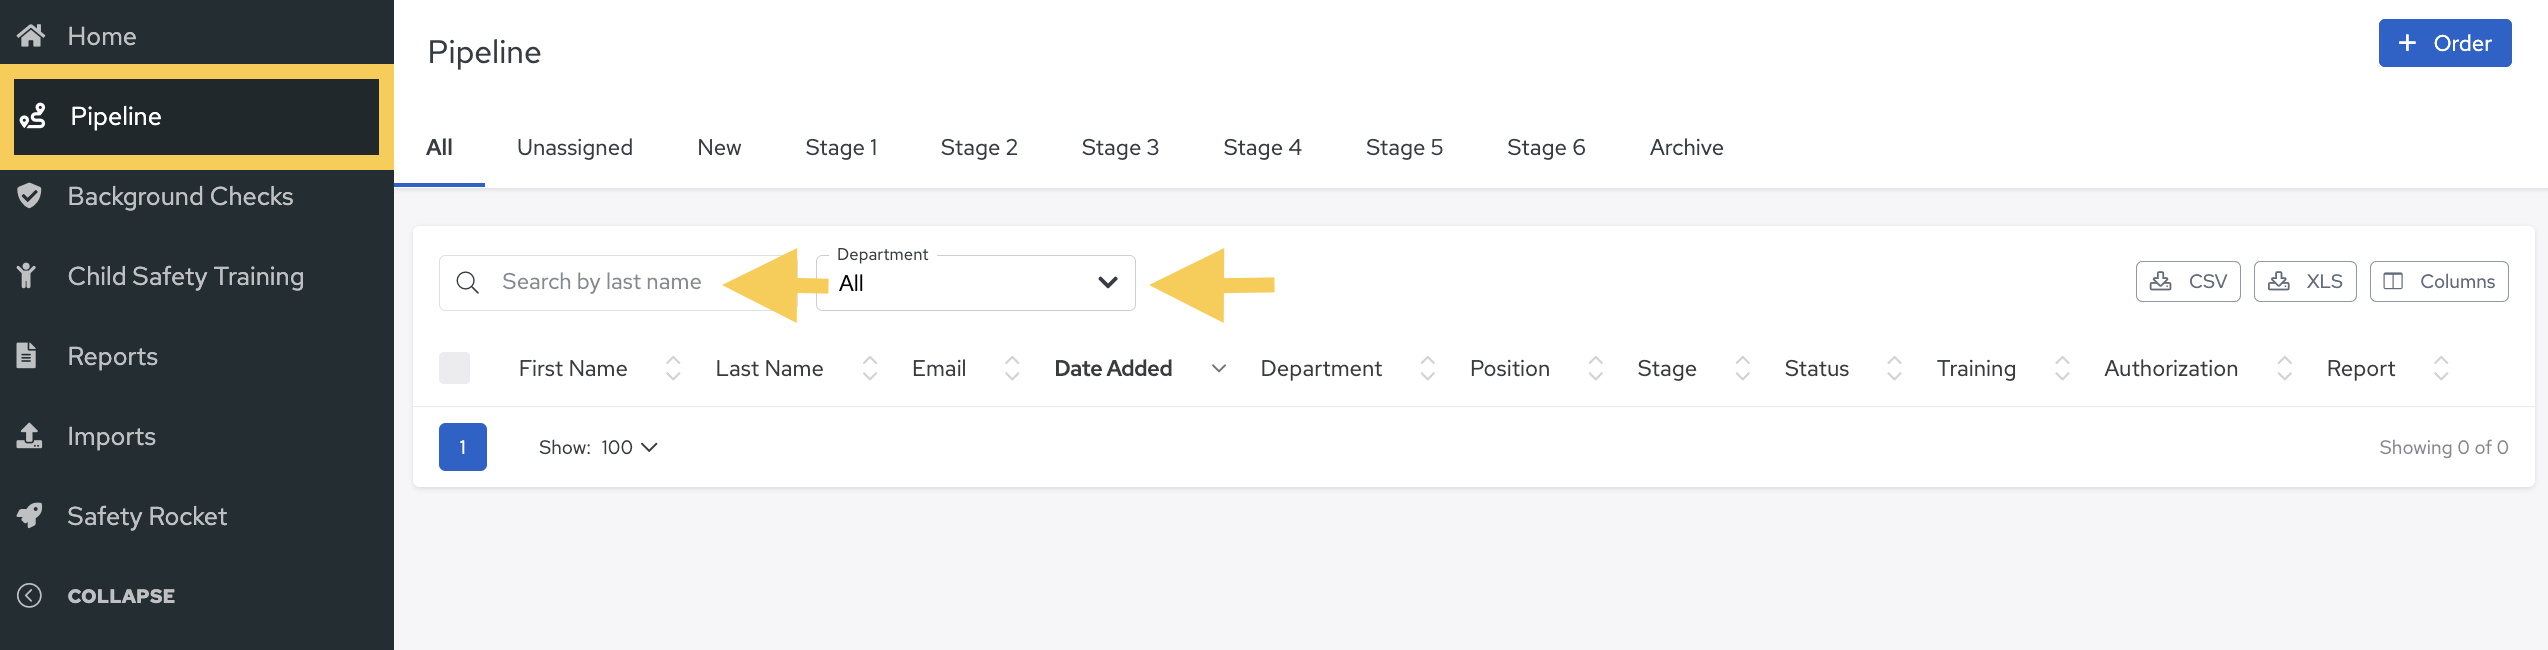This screenshot has height=650, width=2548.
Task: Click the Collapse circled arrow icon
Action: (30, 596)
